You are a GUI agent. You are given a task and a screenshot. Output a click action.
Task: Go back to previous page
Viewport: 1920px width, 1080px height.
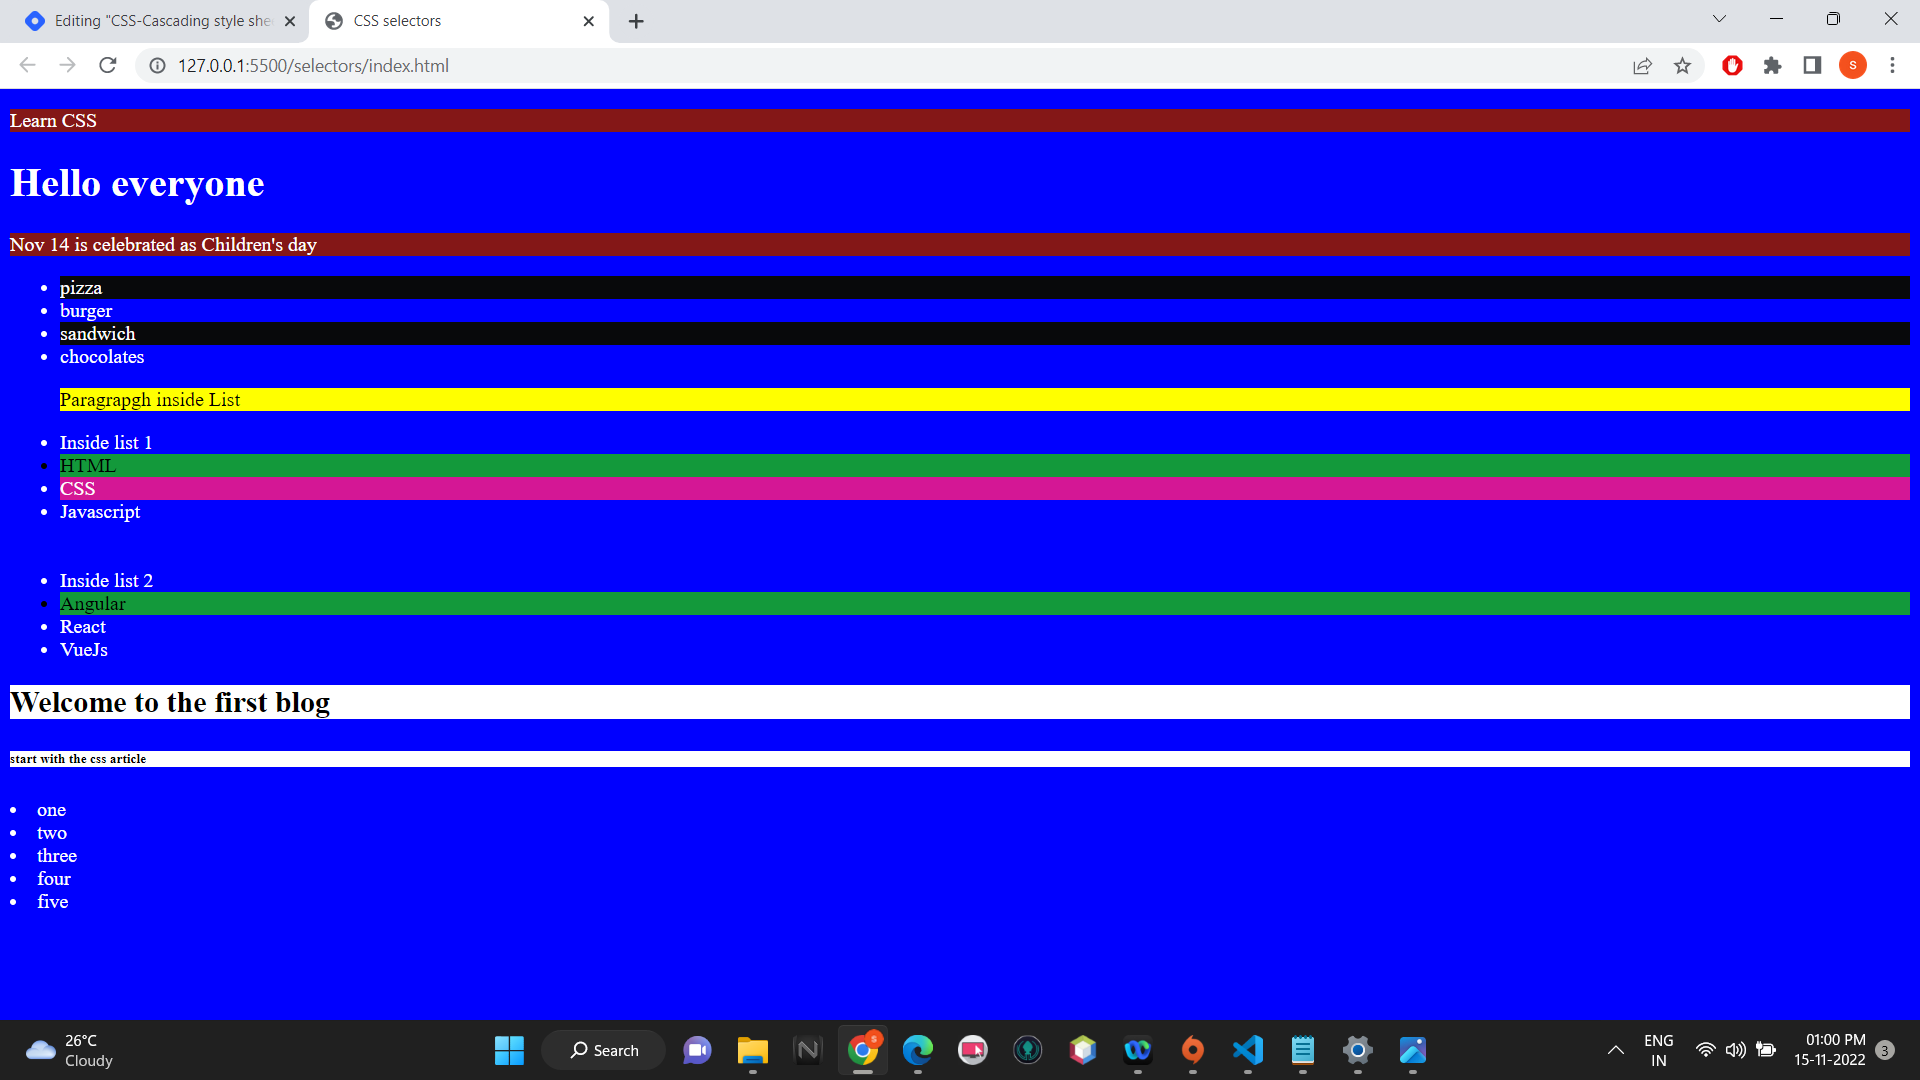(x=28, y=66)
